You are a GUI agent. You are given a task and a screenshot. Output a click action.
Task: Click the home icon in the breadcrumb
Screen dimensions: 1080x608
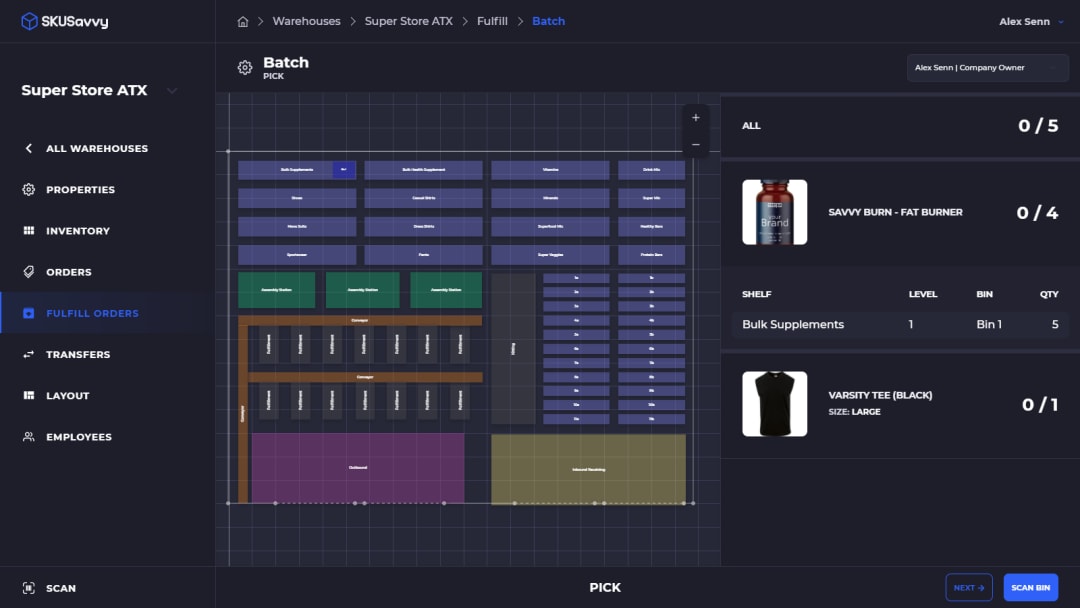(x=242, y=21)
